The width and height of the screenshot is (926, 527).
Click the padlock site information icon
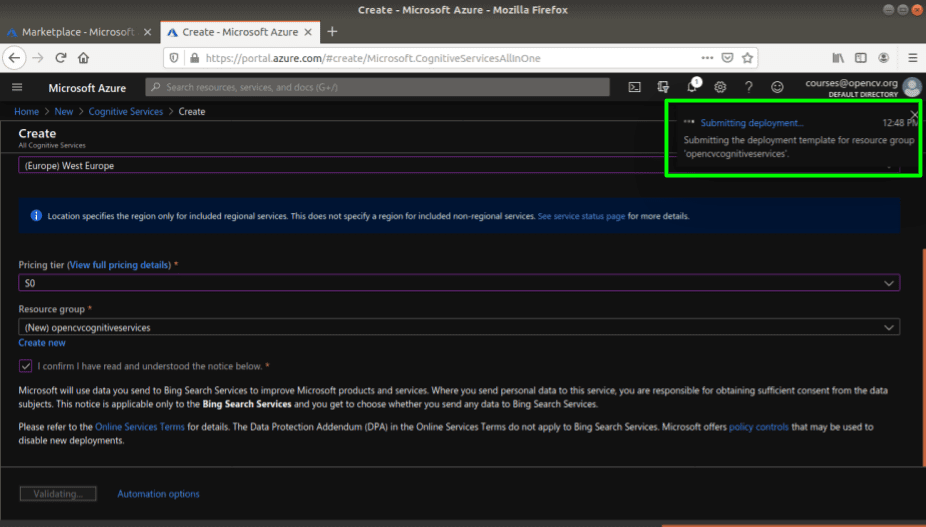[194, 58]
